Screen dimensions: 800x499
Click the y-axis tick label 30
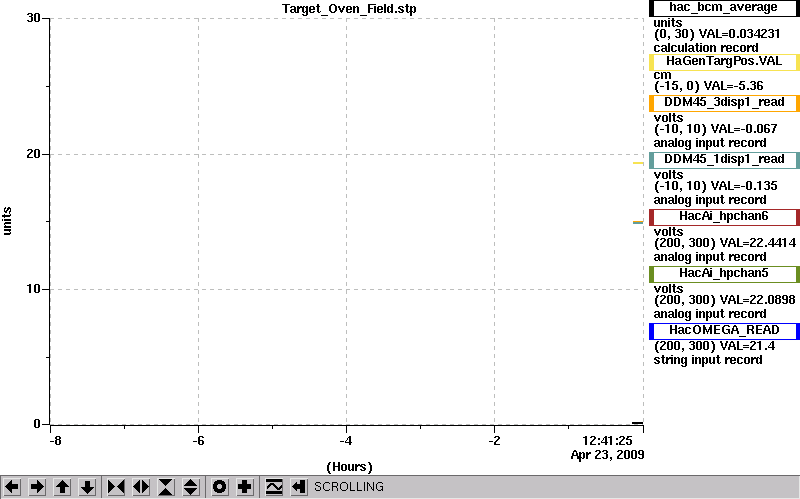[33, 18]
